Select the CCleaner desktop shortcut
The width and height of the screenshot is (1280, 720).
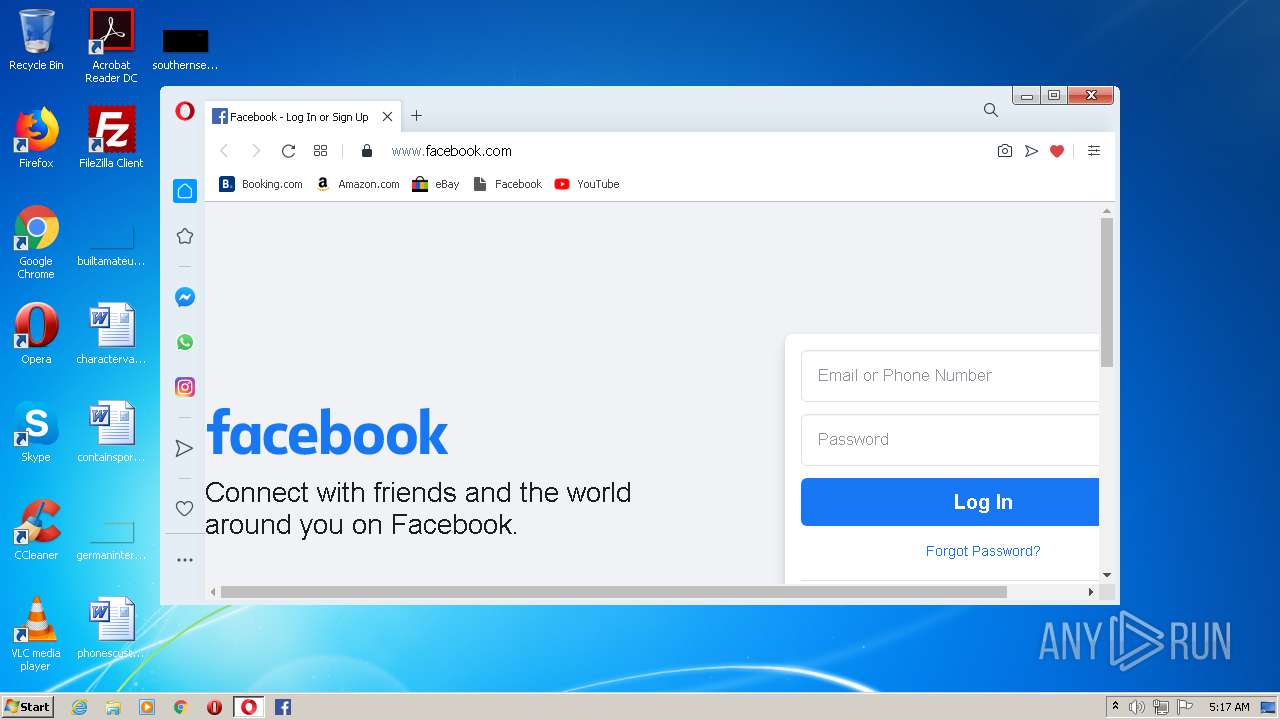click(x=36, y=530)
